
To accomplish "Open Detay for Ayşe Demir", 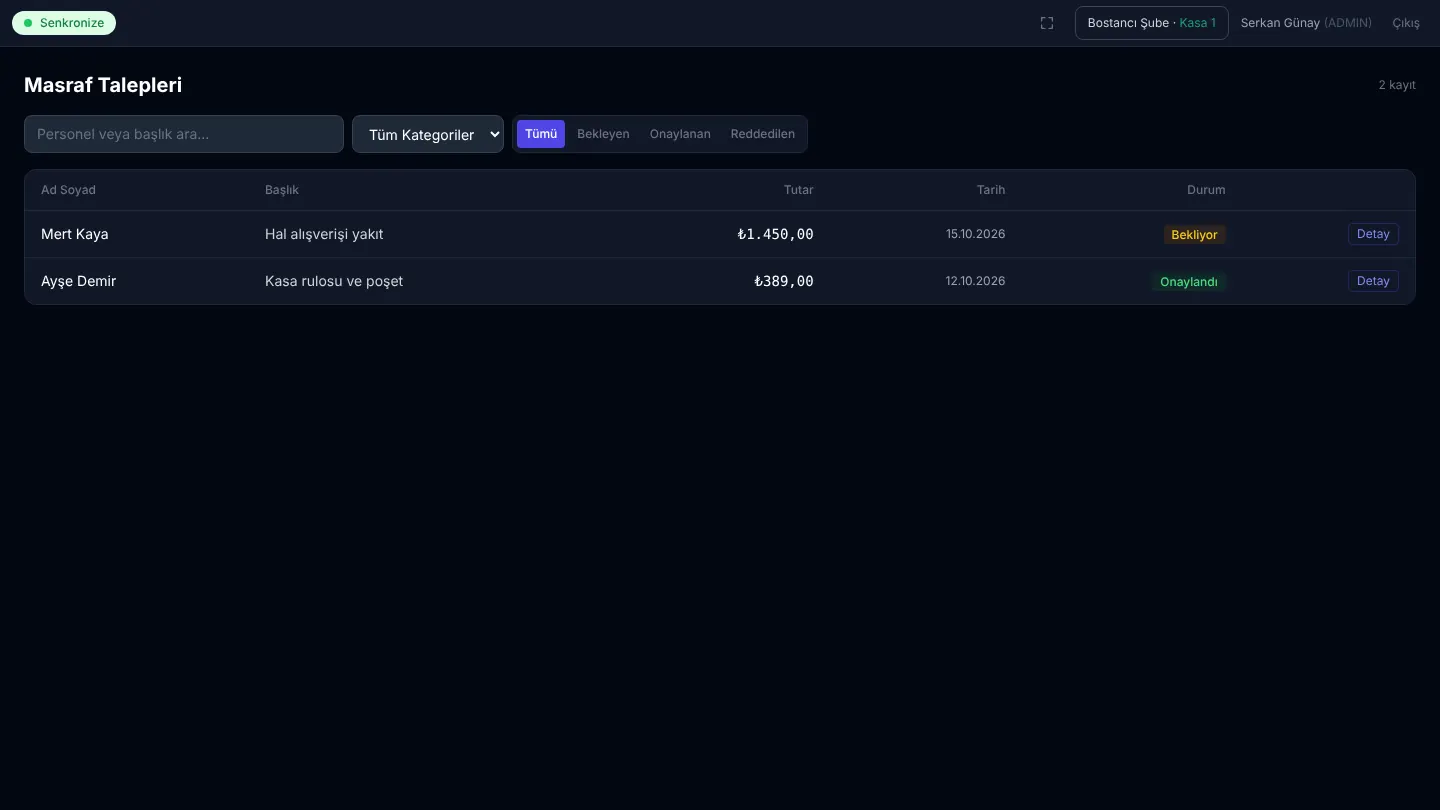I will pos(1373,281).
